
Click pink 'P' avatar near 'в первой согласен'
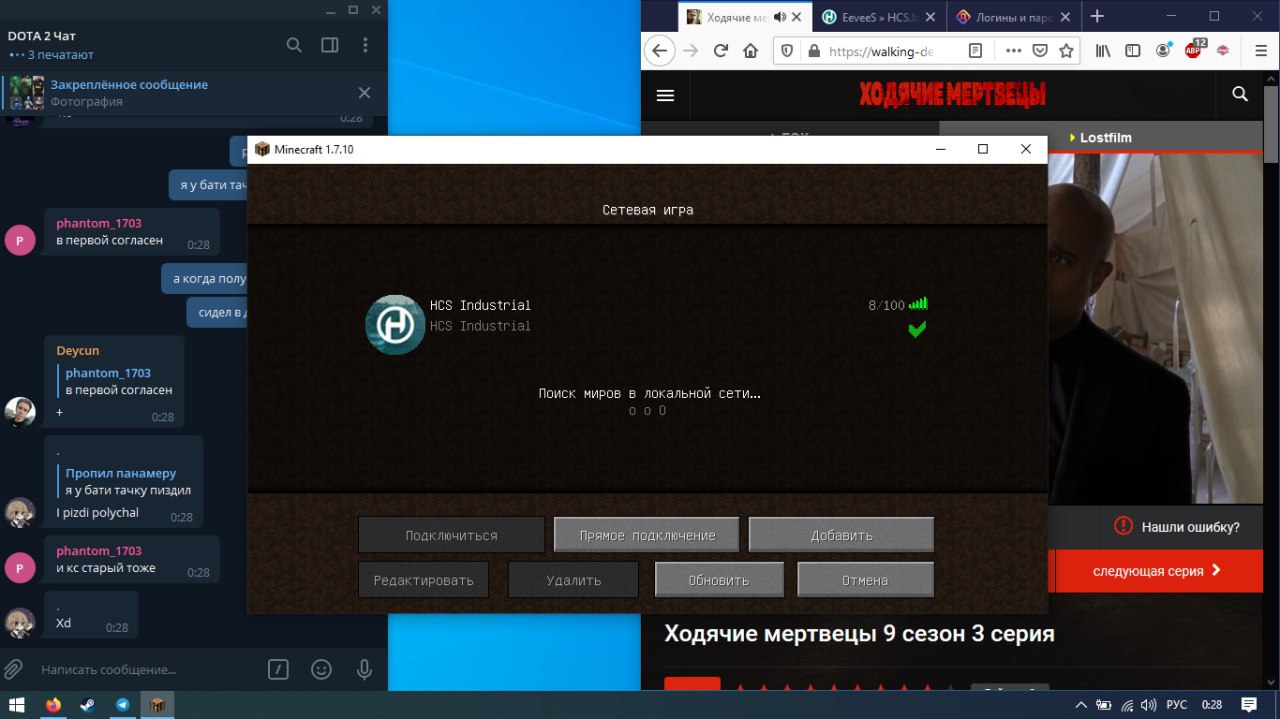coord(20,240)
